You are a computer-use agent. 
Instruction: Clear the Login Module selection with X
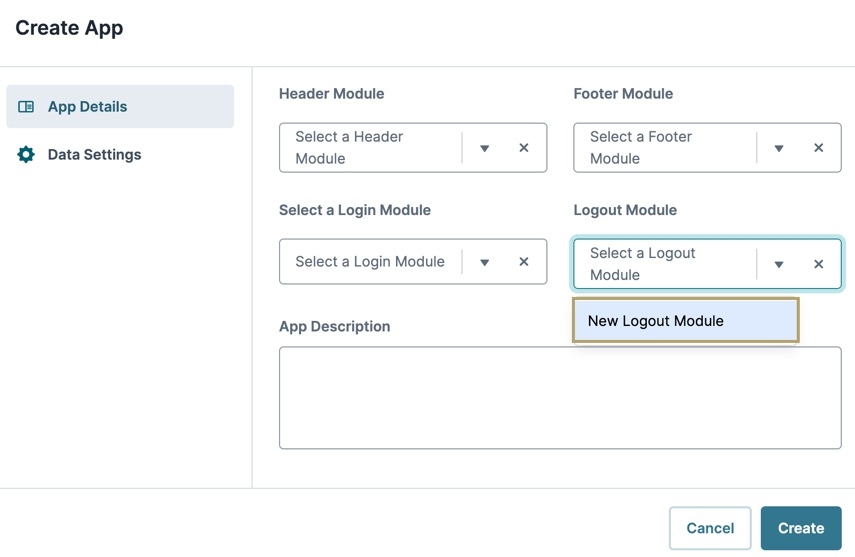coord(523,262)
